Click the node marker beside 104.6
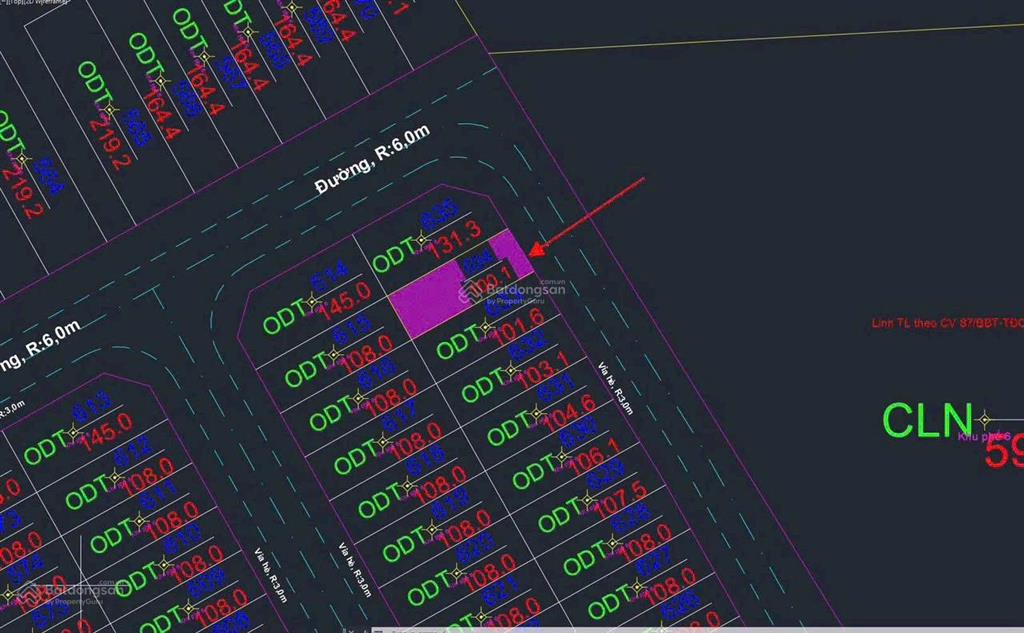This screenshot has width=1024, height=633. (536, 414)
